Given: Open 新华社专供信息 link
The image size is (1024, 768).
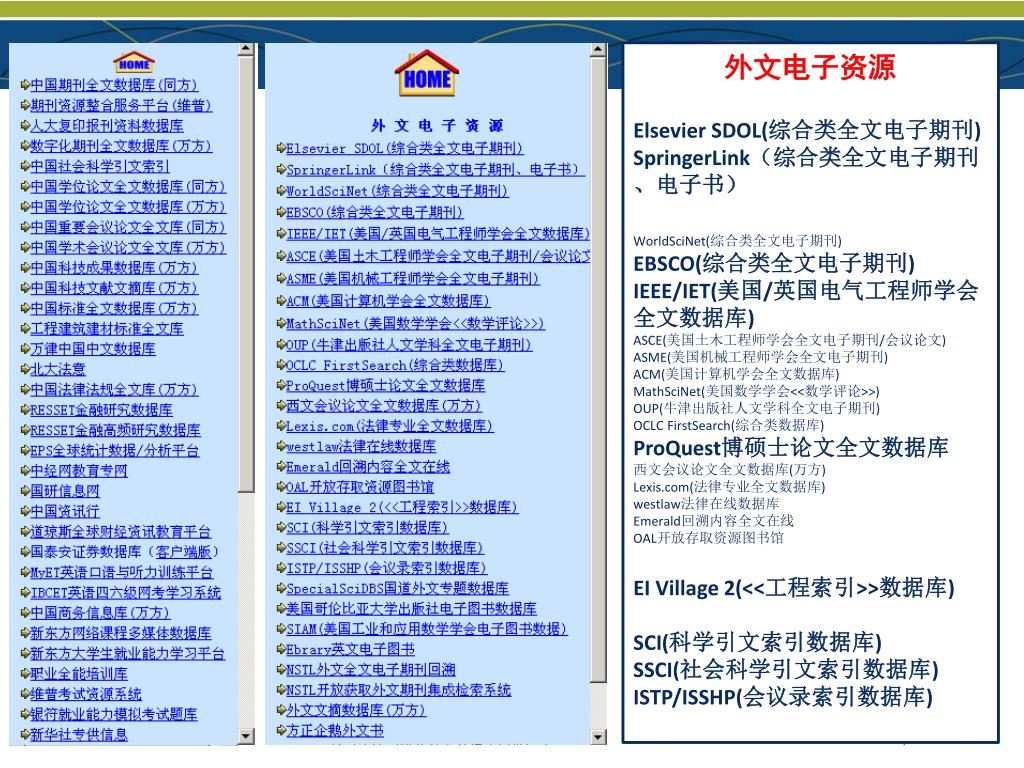Looking at the screenshot, I should (79, 734).
